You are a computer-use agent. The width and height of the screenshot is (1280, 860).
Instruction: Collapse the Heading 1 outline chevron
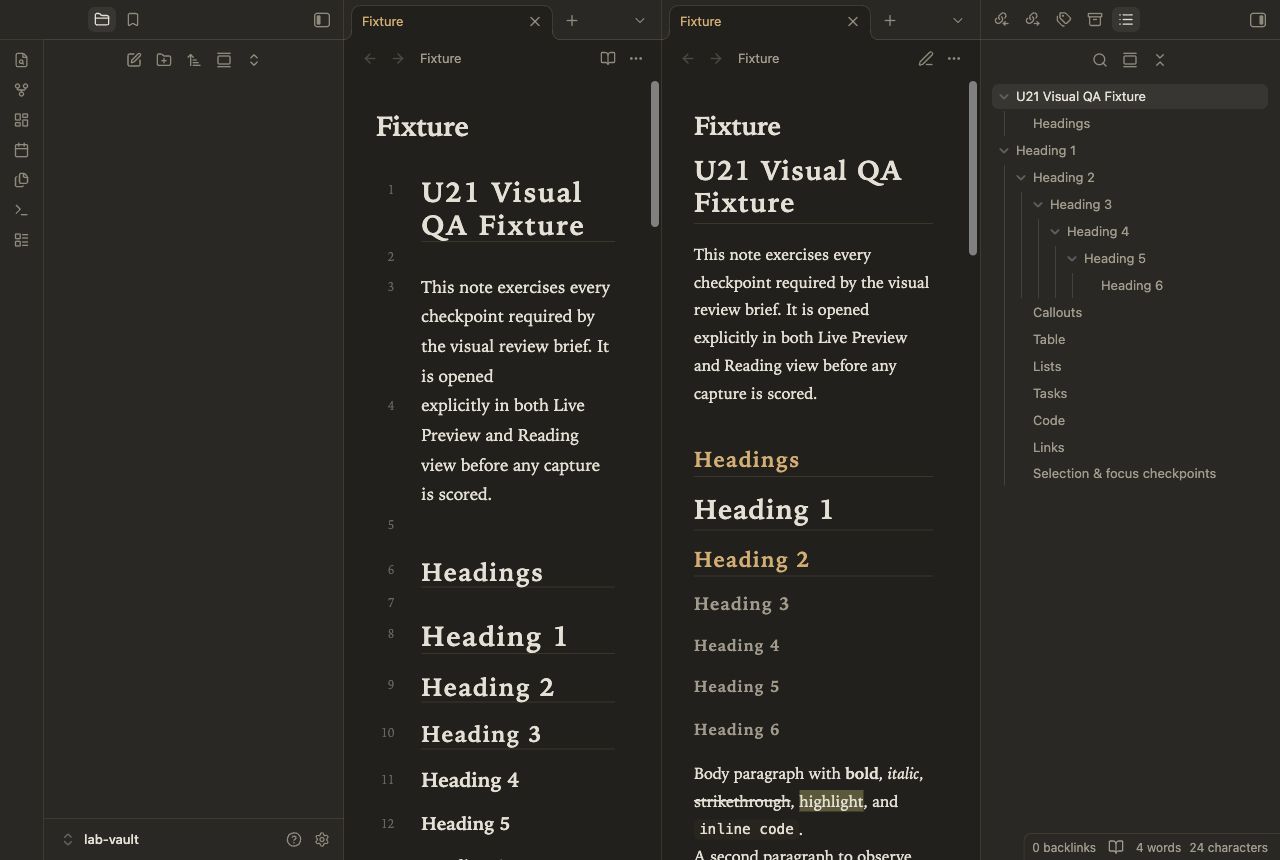tap(1004, 151)
